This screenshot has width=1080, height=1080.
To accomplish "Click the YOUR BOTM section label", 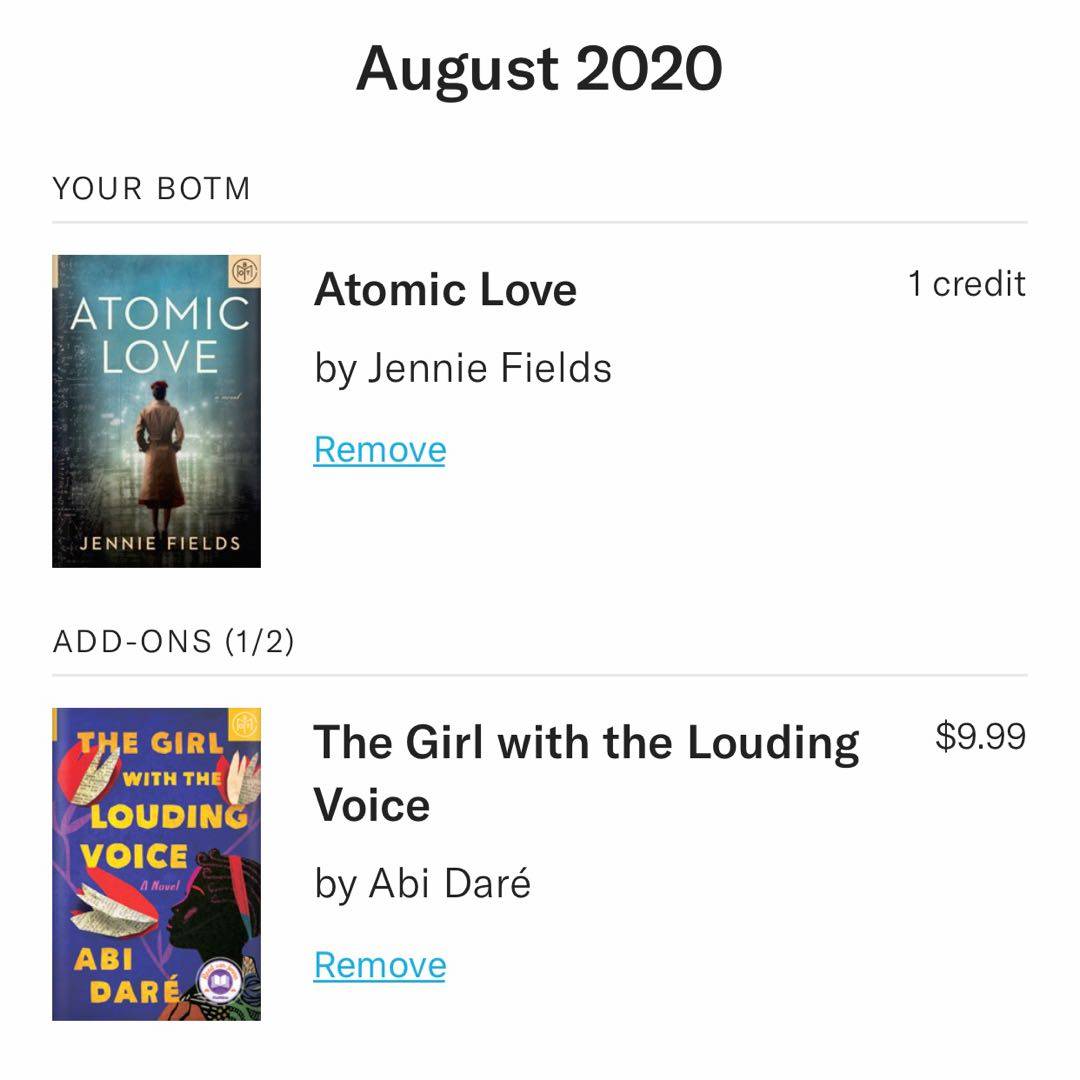I will (151, 188).
